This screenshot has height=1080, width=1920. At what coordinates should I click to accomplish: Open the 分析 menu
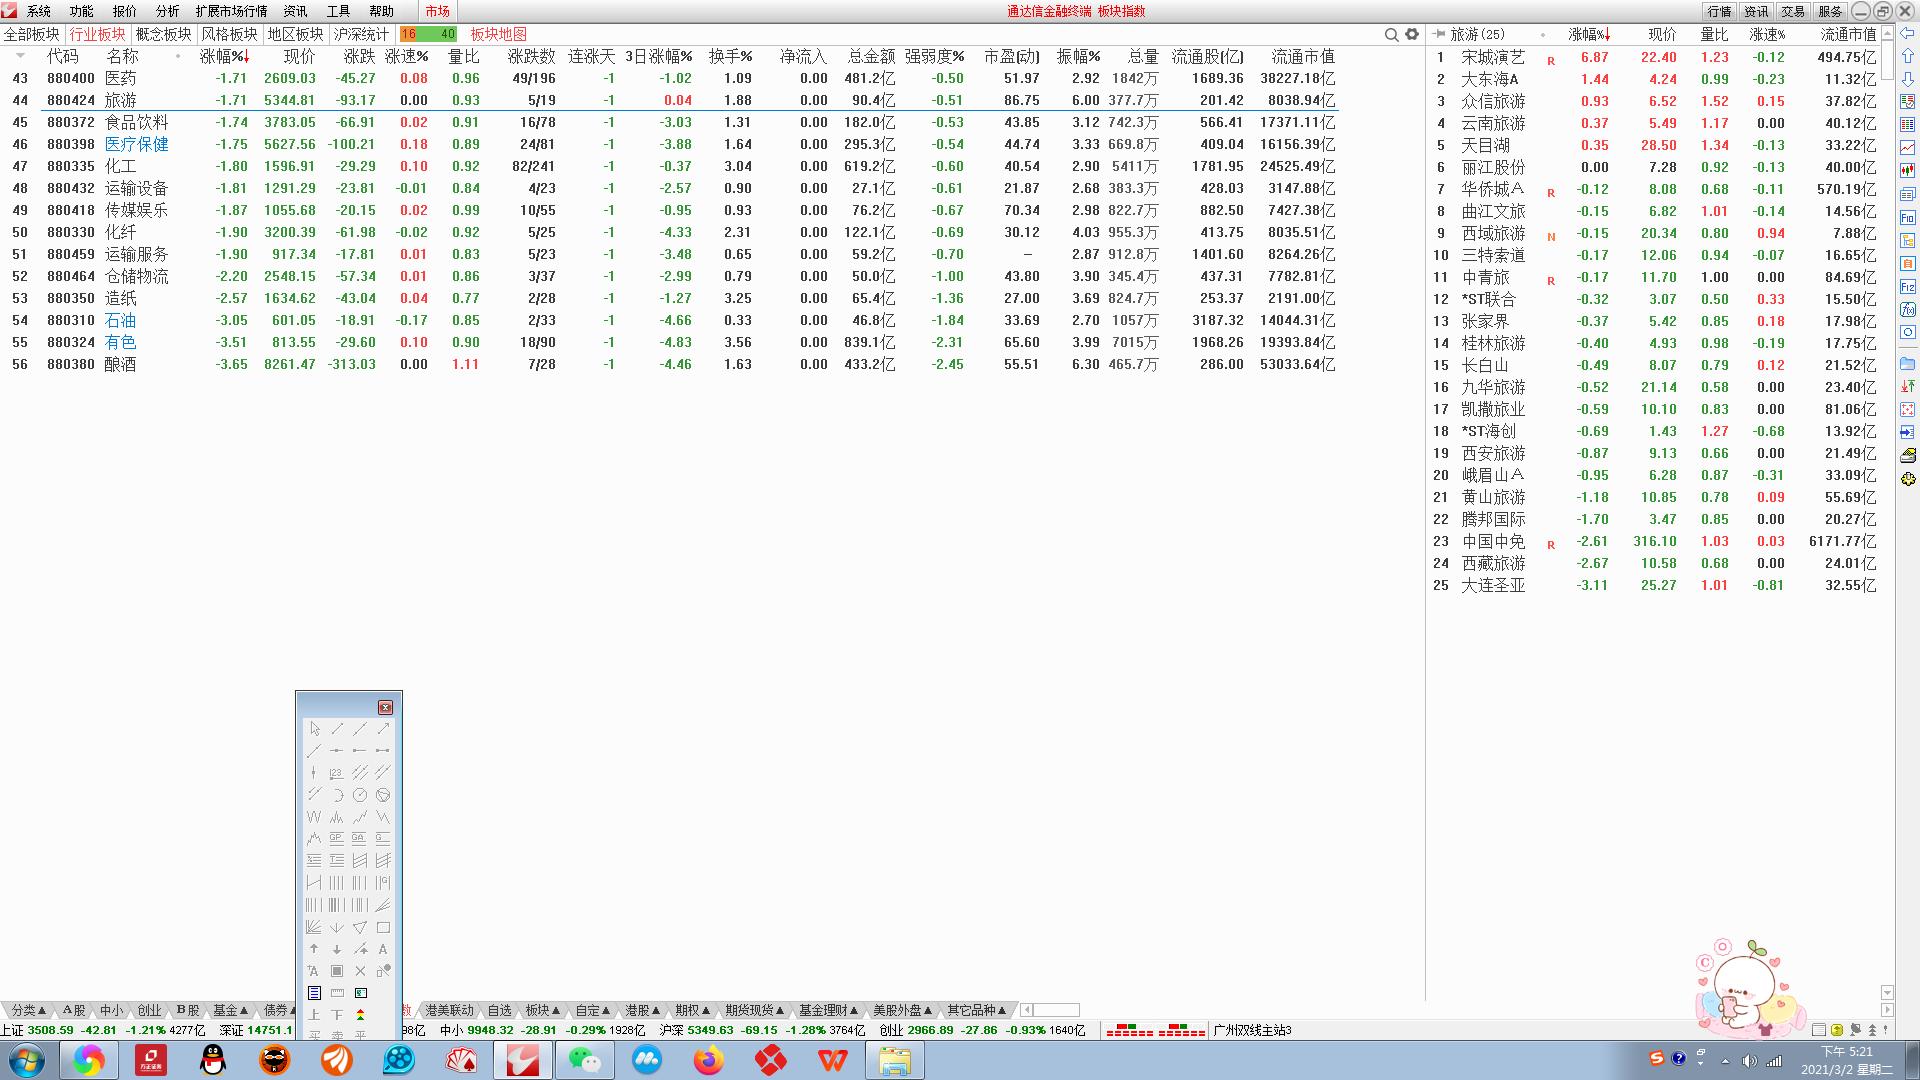click(167, 11)
